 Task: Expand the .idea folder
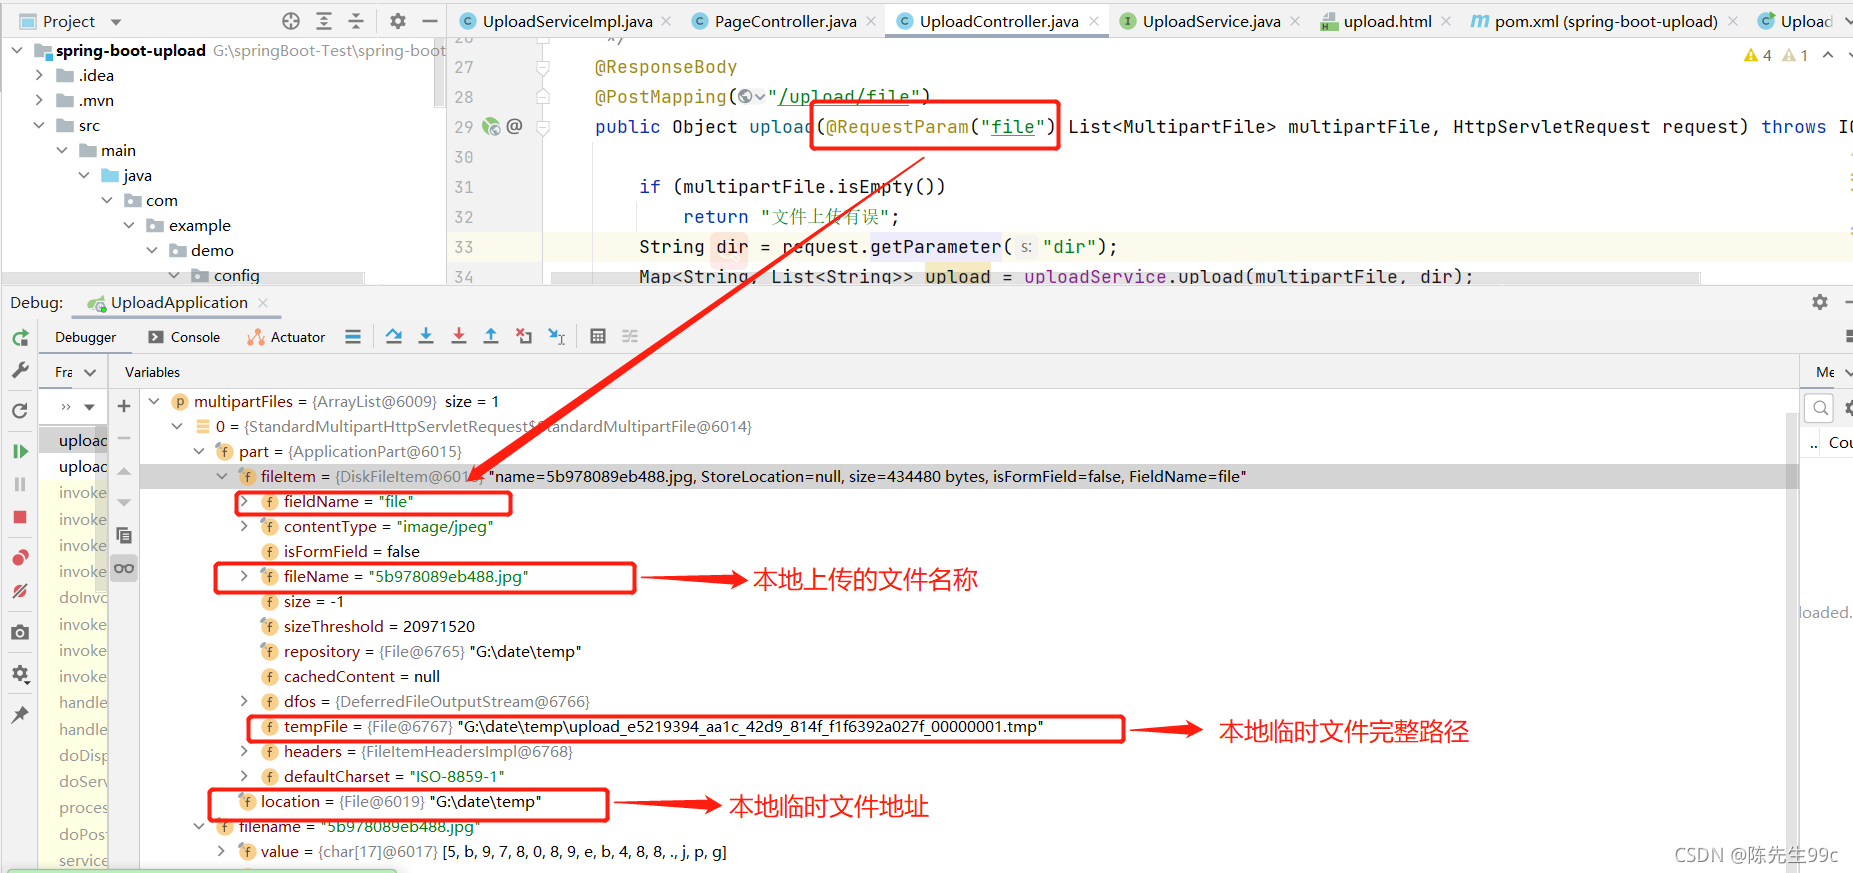tap(39, 75)
